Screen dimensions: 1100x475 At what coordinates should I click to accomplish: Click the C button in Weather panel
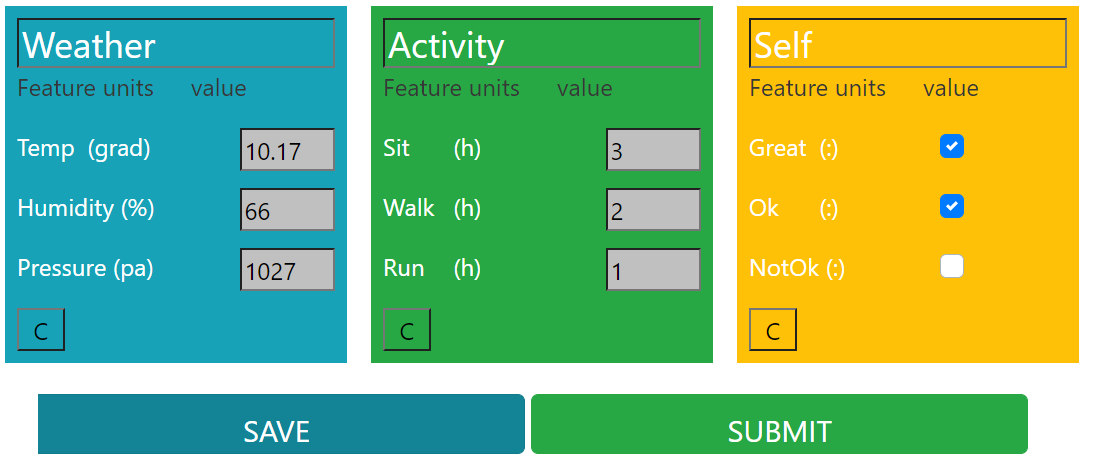[41, 329]
